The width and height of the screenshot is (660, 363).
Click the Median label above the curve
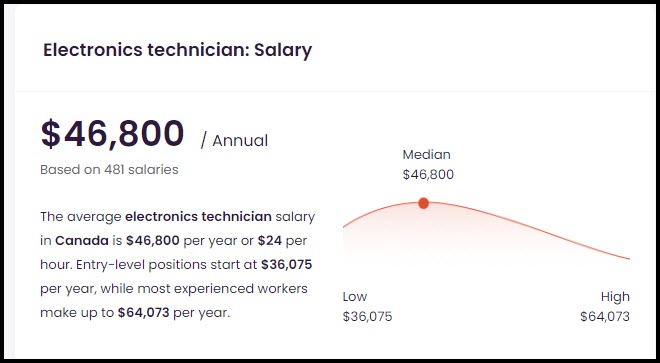(x=426, y=155)
